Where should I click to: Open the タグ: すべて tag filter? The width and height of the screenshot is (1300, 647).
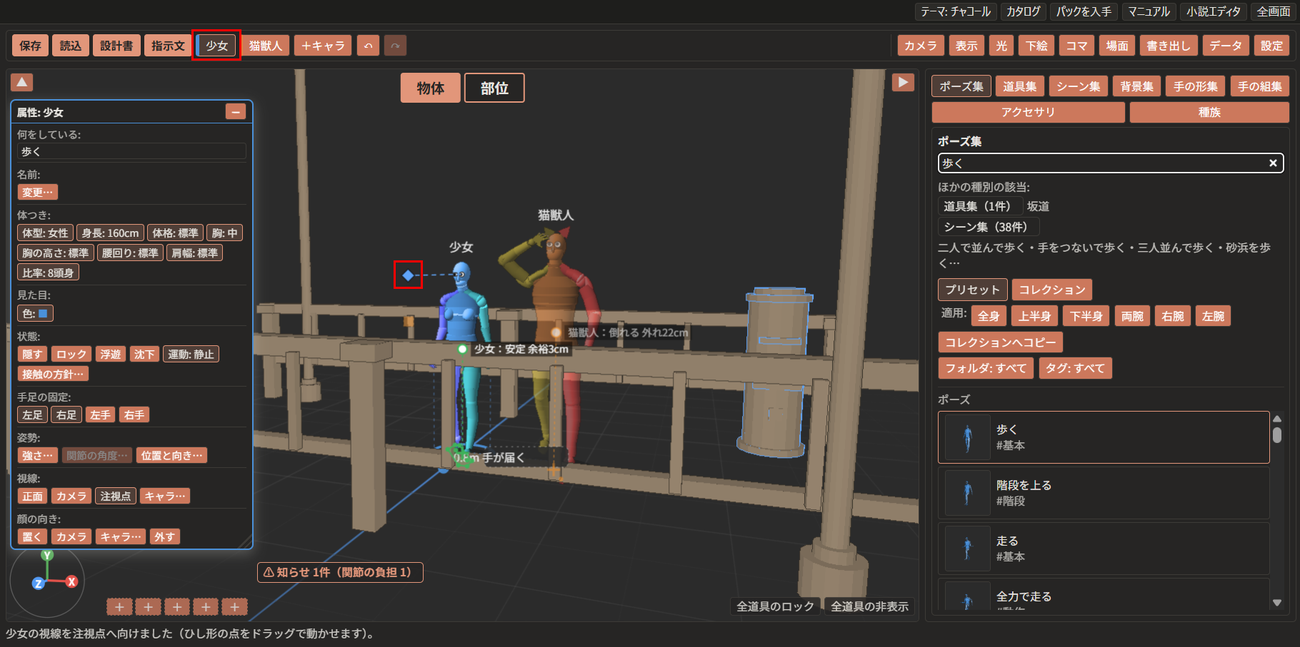coord(1076,368)
